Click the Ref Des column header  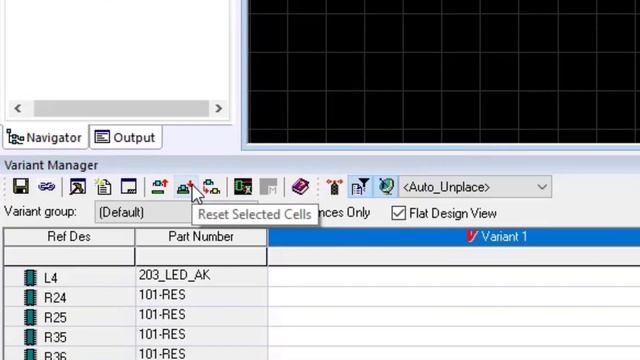69,237
